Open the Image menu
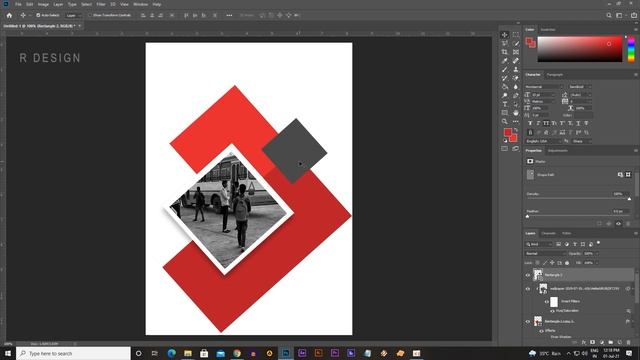 [x=43, y=4]
